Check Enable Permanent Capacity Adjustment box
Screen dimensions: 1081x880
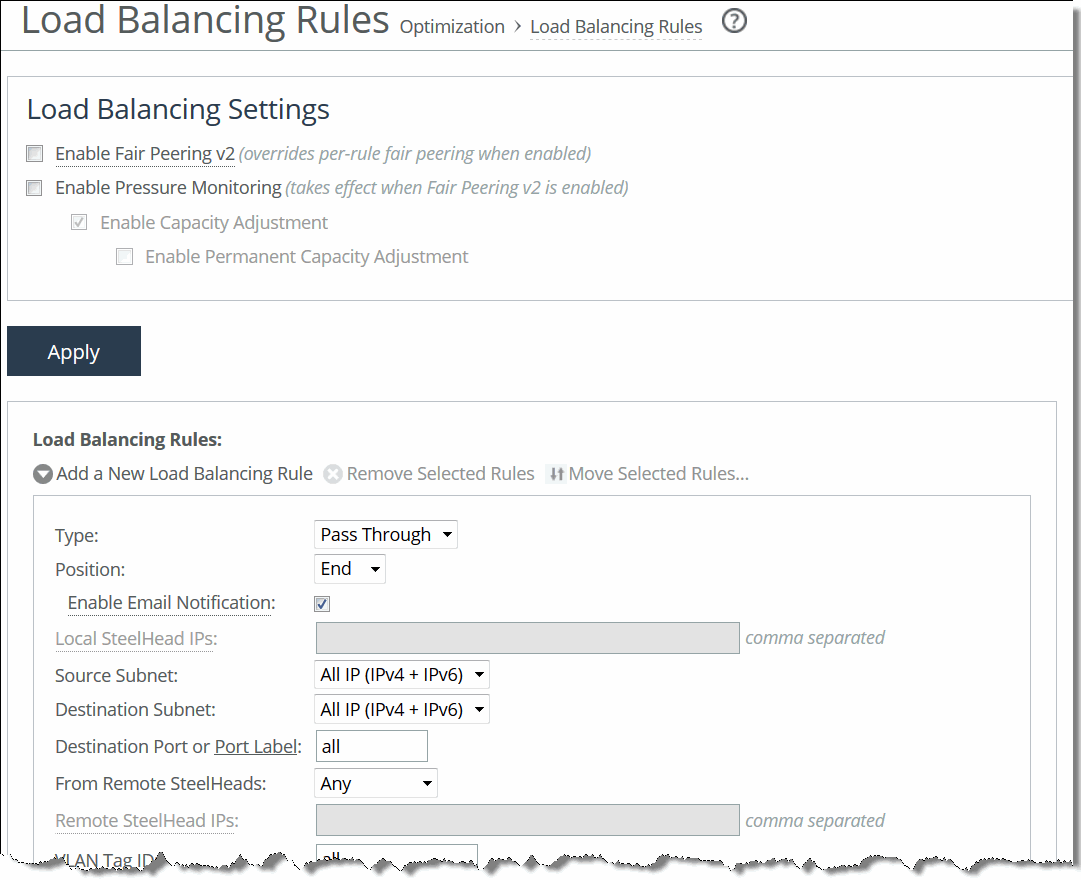pos(125,257)
